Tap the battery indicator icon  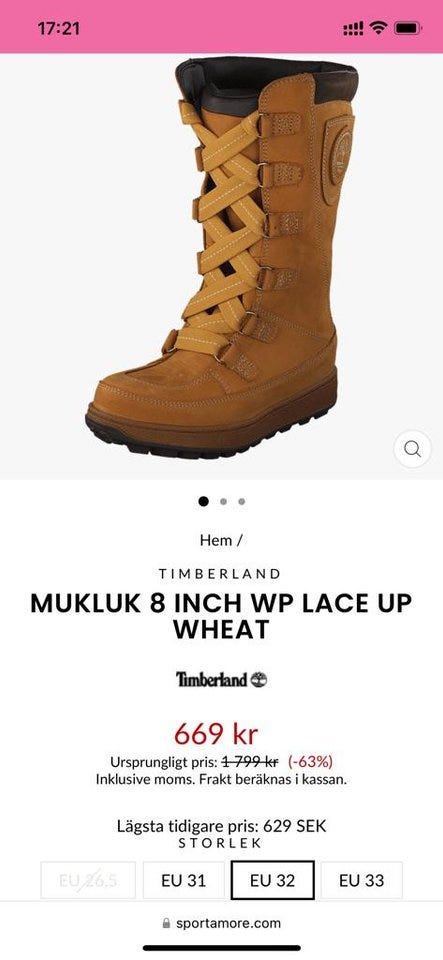click(x=407, y=28)
